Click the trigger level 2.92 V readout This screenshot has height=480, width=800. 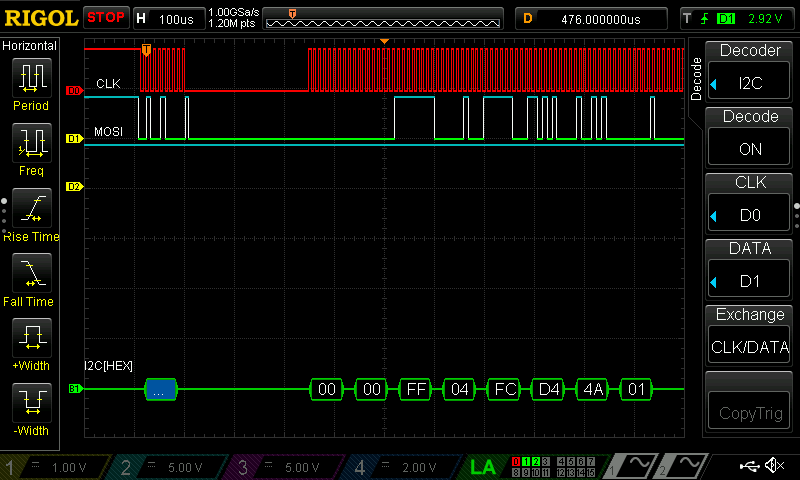[765, 19]
